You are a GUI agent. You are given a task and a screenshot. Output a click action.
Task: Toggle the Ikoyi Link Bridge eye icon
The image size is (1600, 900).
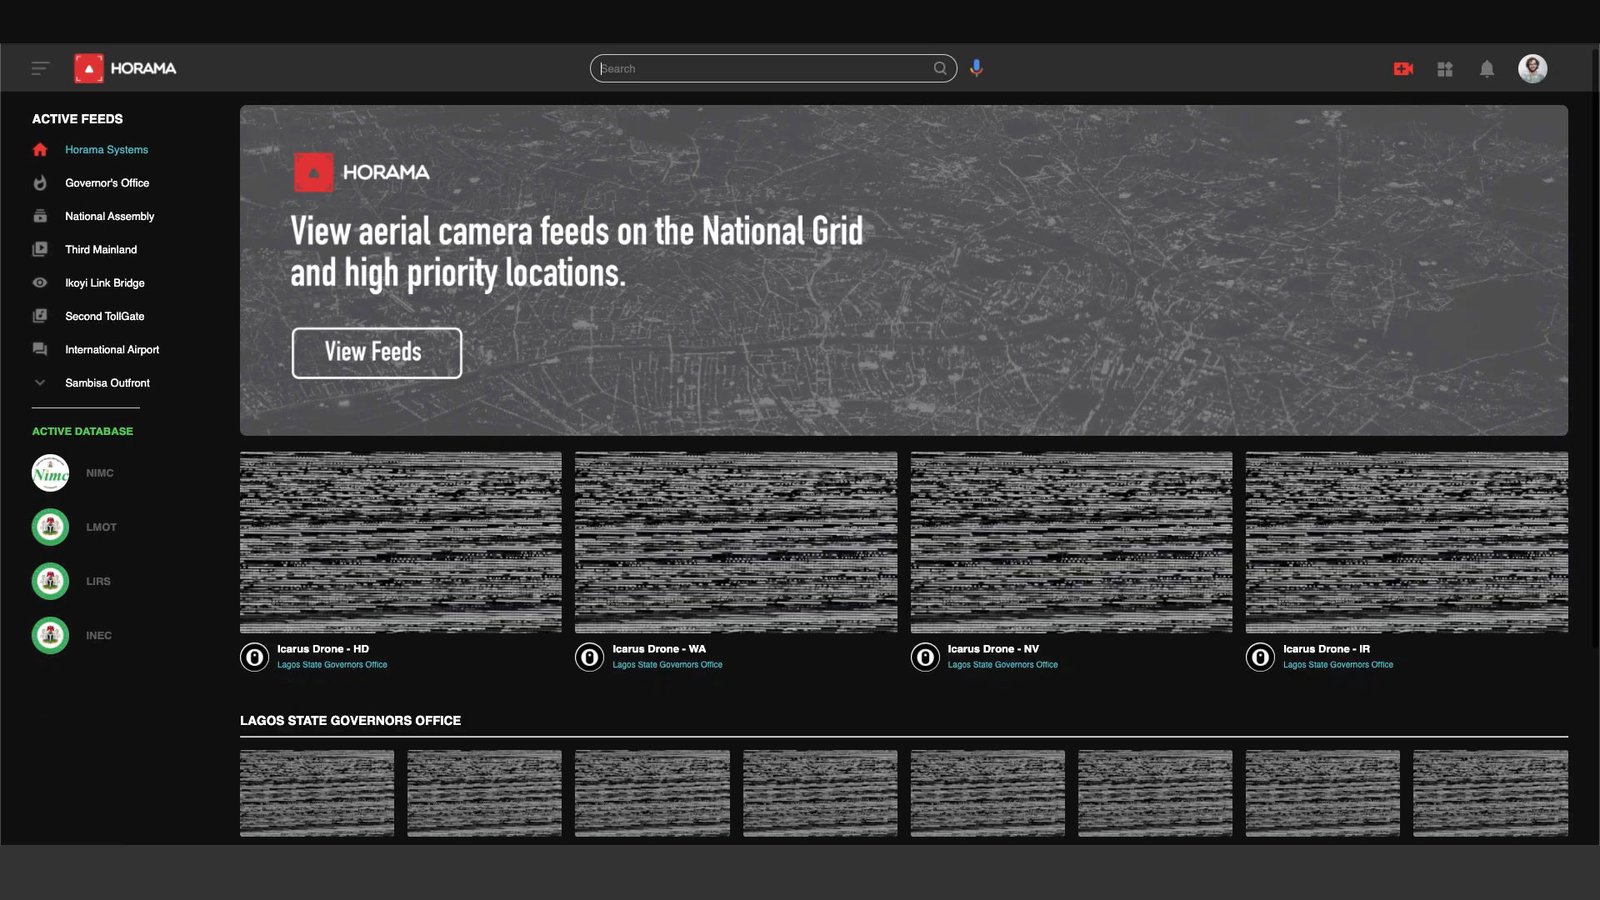40,283
